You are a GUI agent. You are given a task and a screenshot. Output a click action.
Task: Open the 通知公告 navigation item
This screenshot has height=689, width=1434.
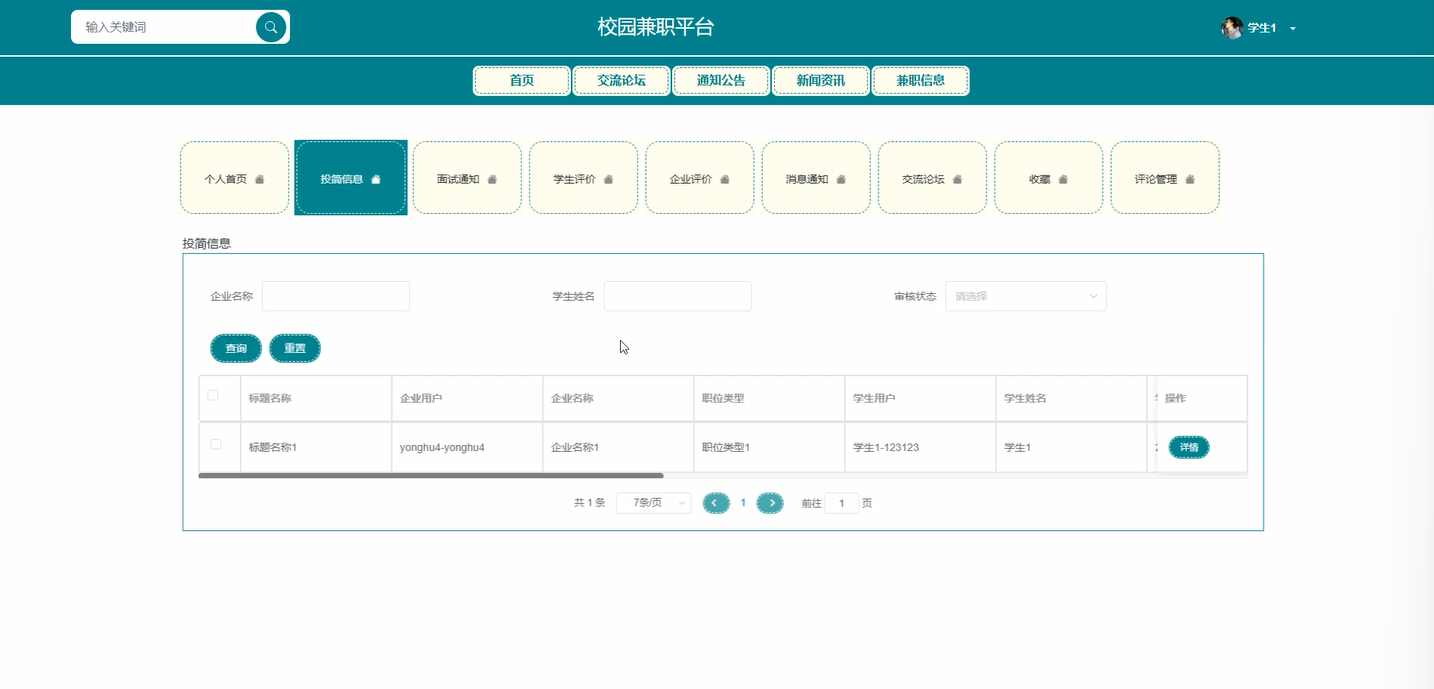point(721,81)
